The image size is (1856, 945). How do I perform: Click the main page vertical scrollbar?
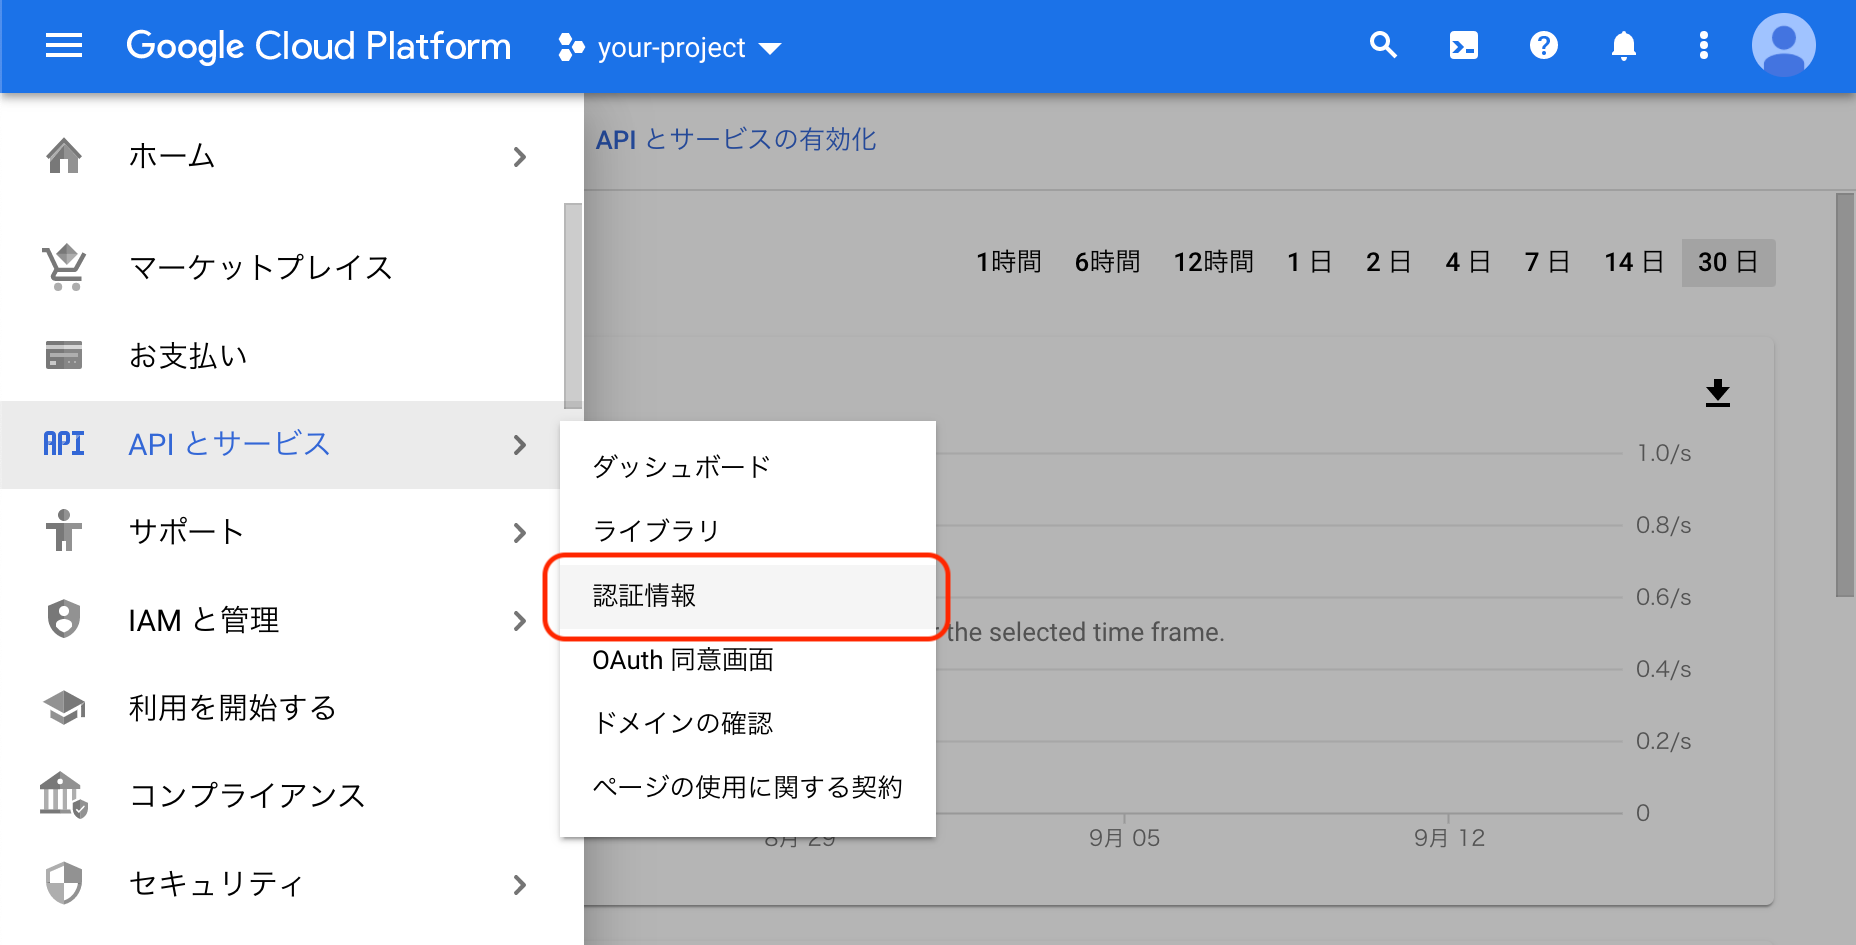click(x=1845, y=395)
